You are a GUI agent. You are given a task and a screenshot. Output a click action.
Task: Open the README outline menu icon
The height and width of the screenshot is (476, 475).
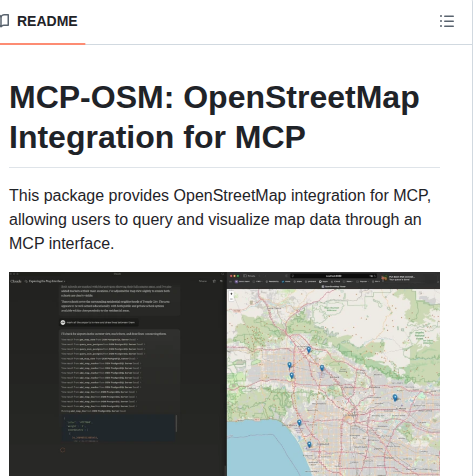pos(447,21)
